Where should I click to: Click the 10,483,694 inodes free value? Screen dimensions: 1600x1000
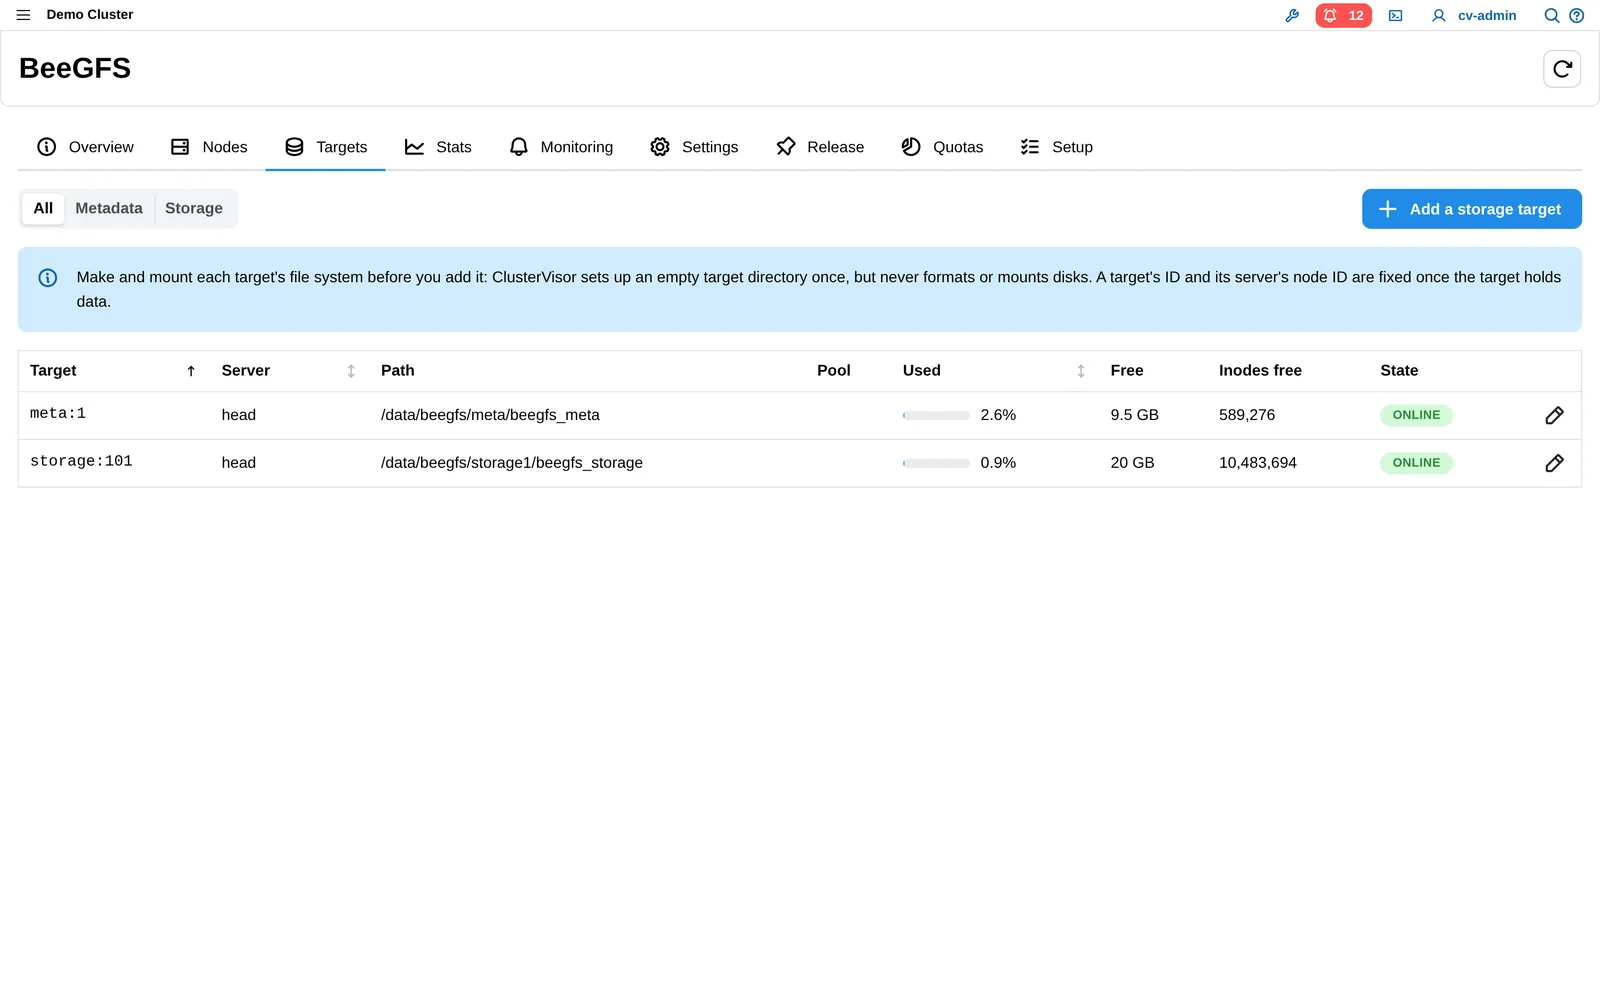(x=1258, y=463)
